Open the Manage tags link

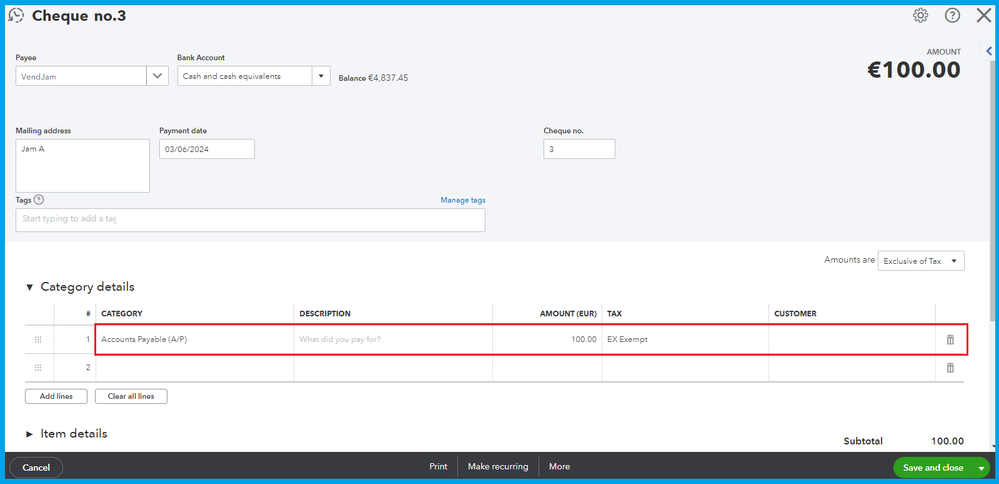pyautogui.click(x=463, y=200)
